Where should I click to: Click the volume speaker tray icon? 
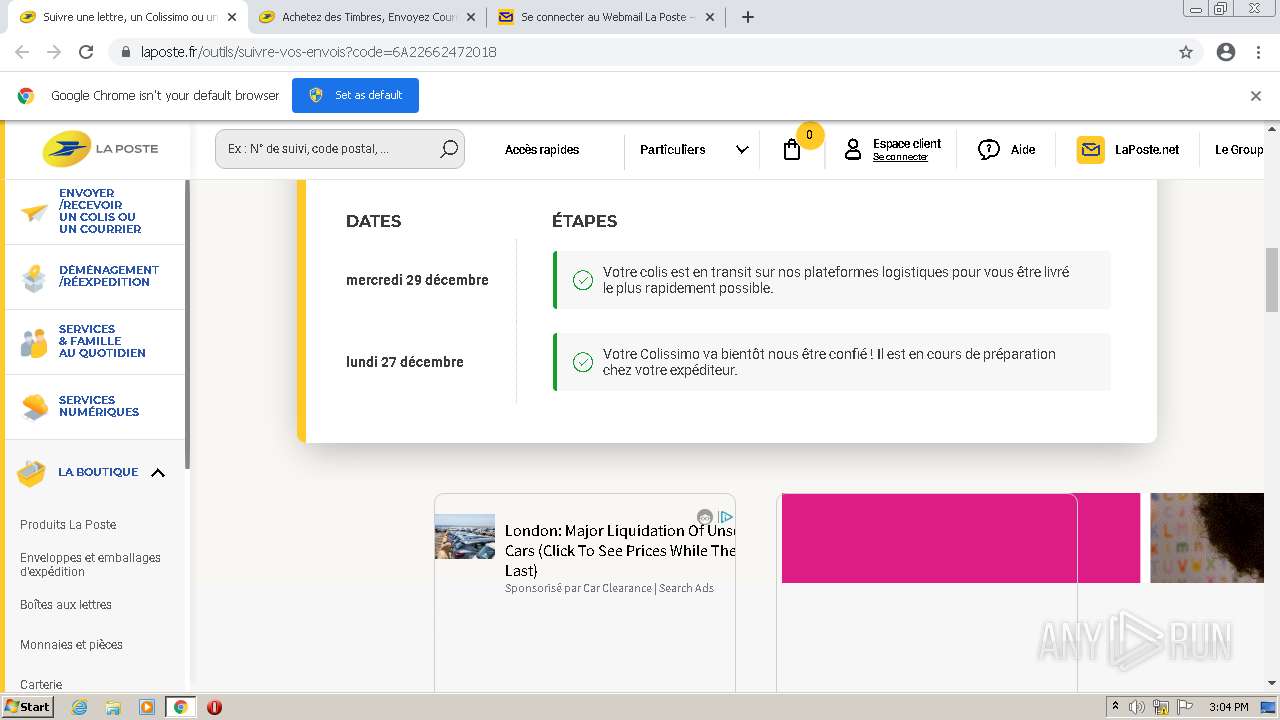(x=1136, y=707)
